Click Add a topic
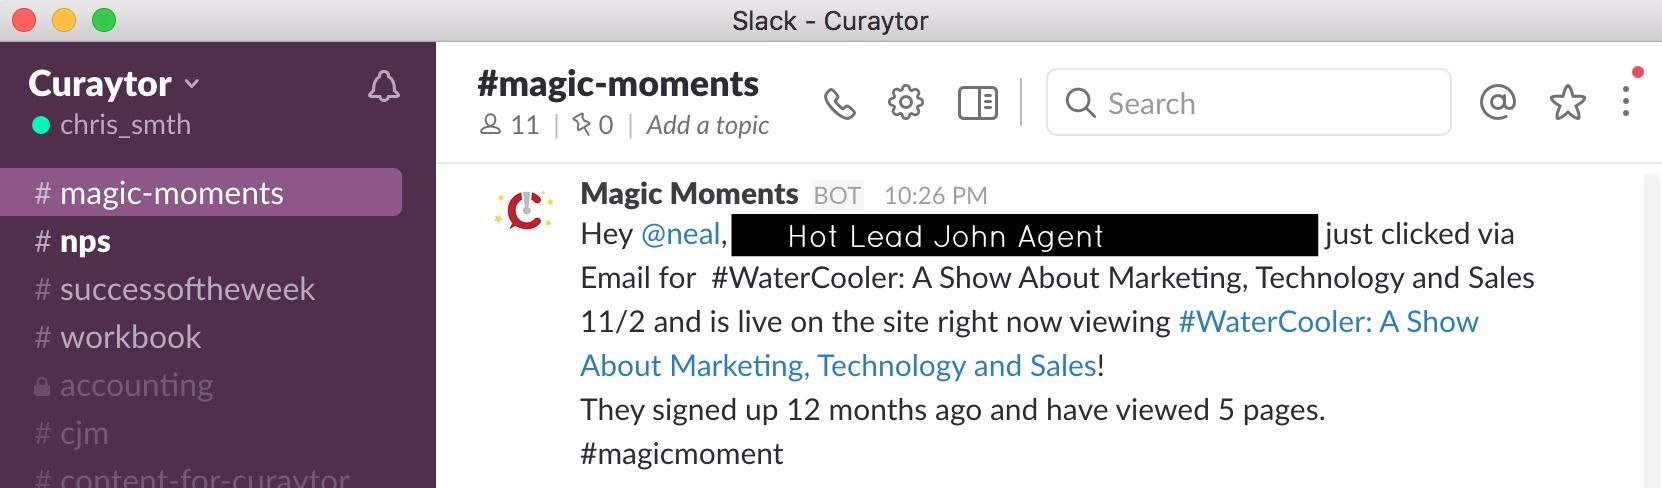 707,125
